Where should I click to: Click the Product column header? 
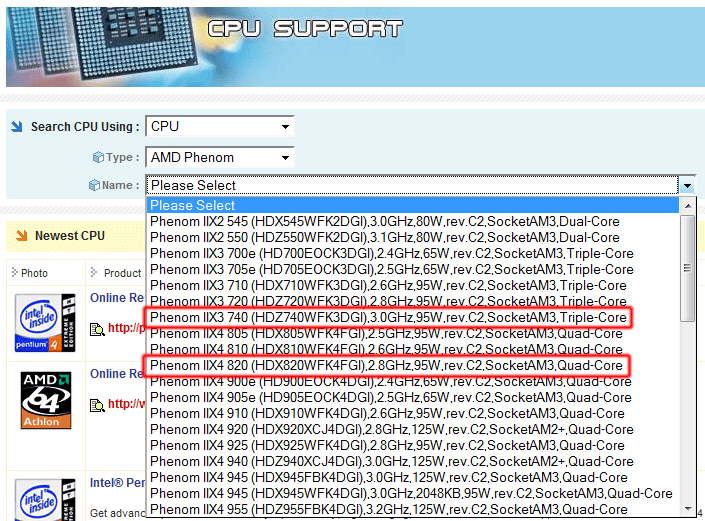122,273
